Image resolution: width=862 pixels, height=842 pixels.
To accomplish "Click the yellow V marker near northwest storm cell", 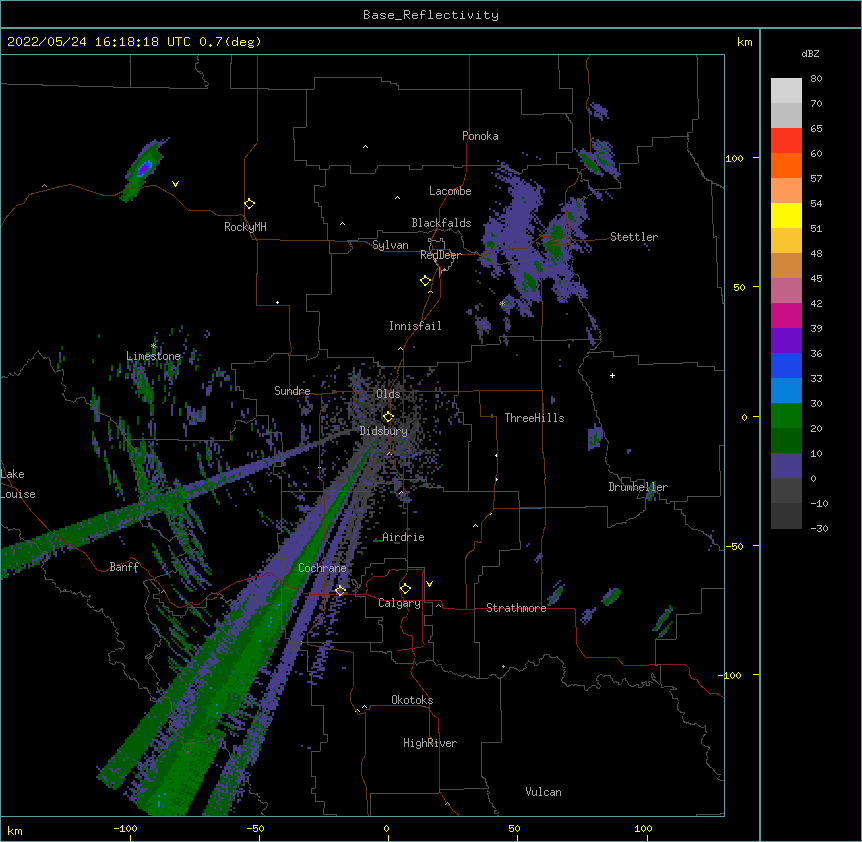I will click(x=175, y=184).
